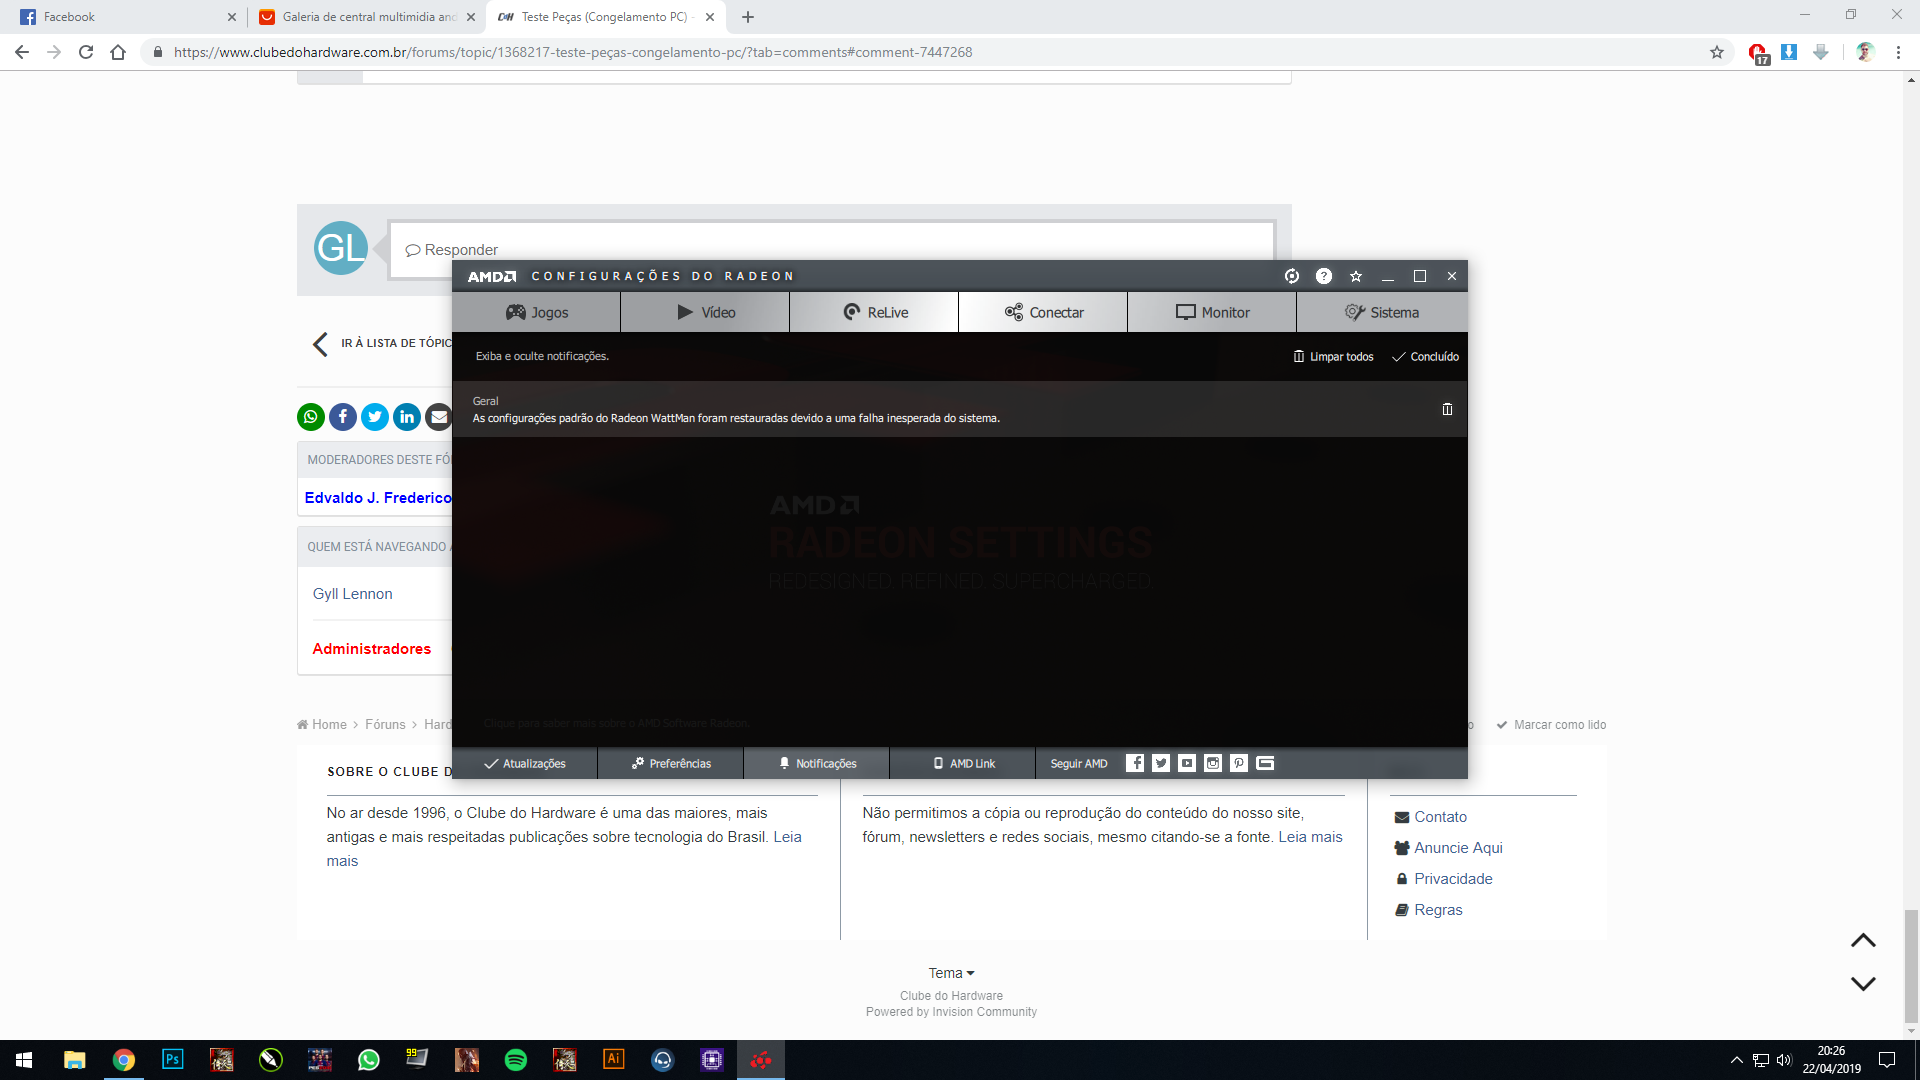This screenshot has height=1080, width=1920.
Task: Open Preferências in Radeon bottom bar
Action: (x=671, y=763)
